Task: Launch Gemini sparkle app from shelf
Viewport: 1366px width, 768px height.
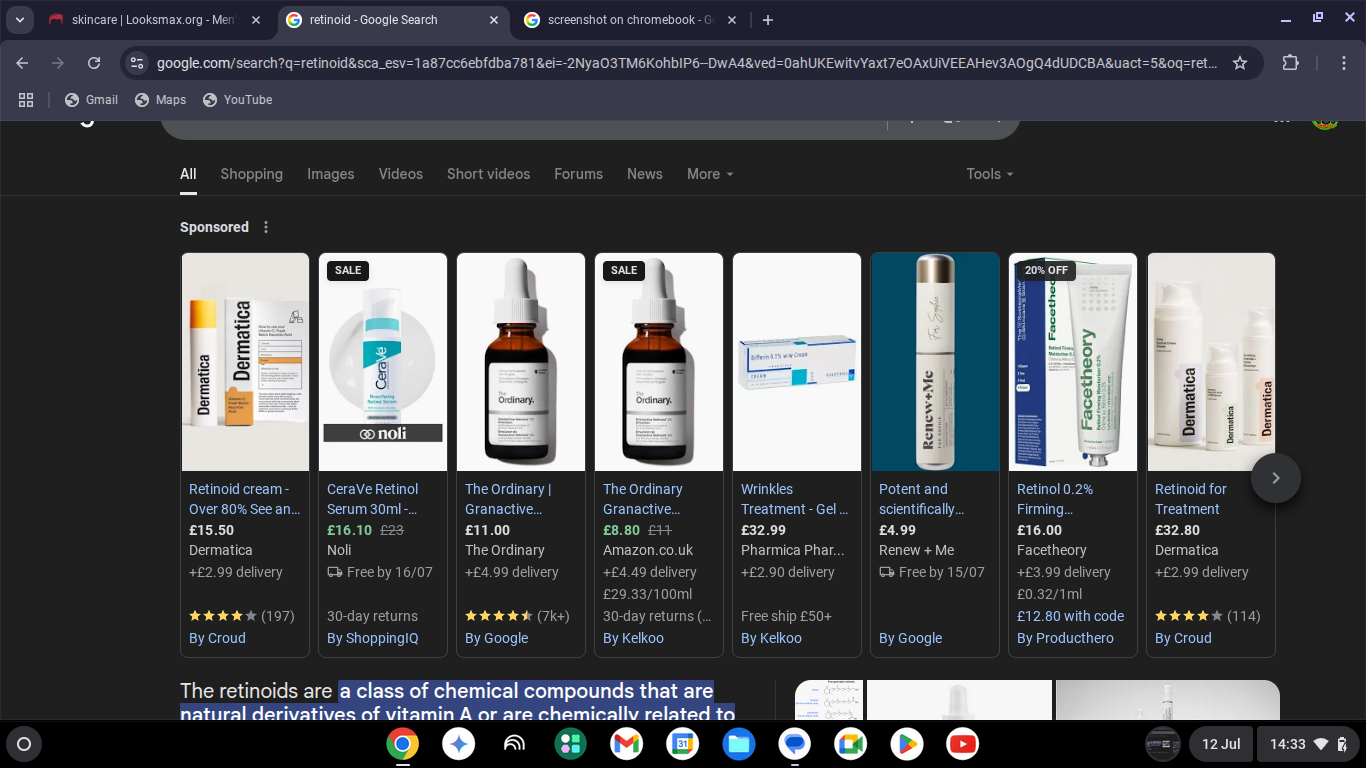Action: tap(459, 744)
